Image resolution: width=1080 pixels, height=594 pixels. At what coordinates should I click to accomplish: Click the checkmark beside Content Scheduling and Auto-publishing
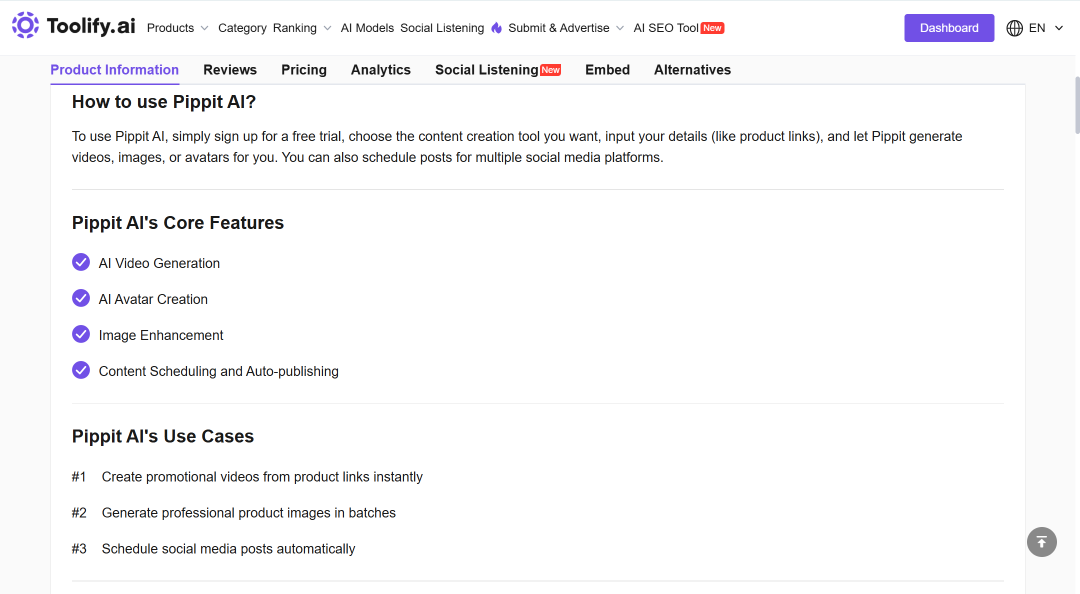click(x=81, y=370)
